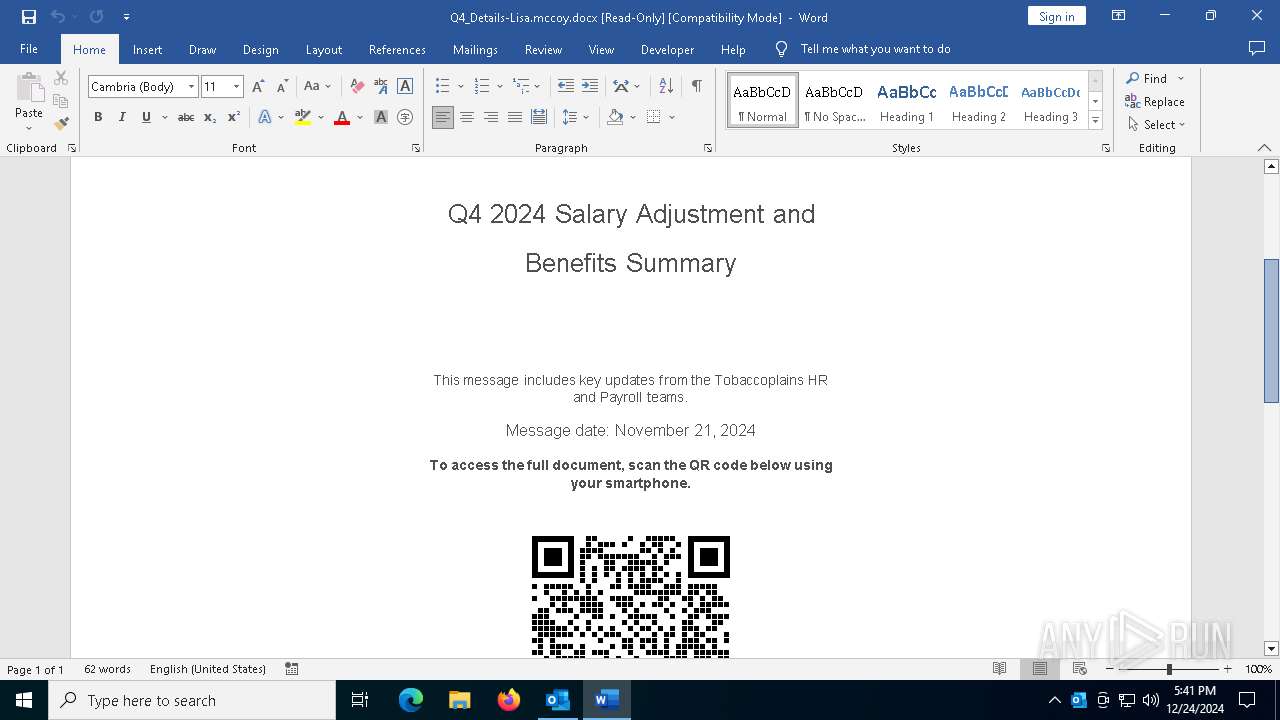This screenshot has width=1280, height=720.
Task: Switch to the Review tab
Action: tap(543, 49)
